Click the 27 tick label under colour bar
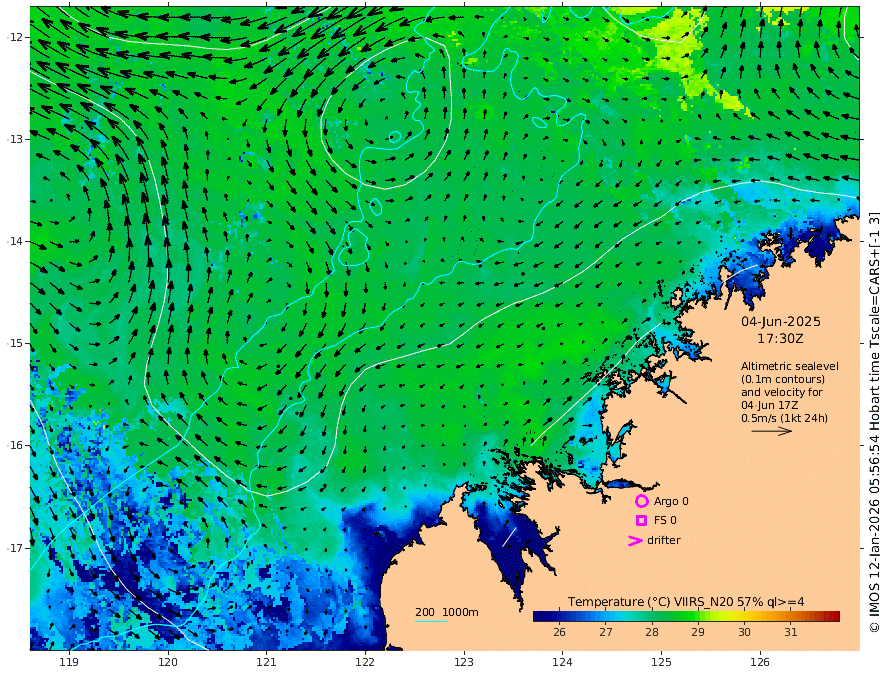The image size is (880, 680). 606,632
